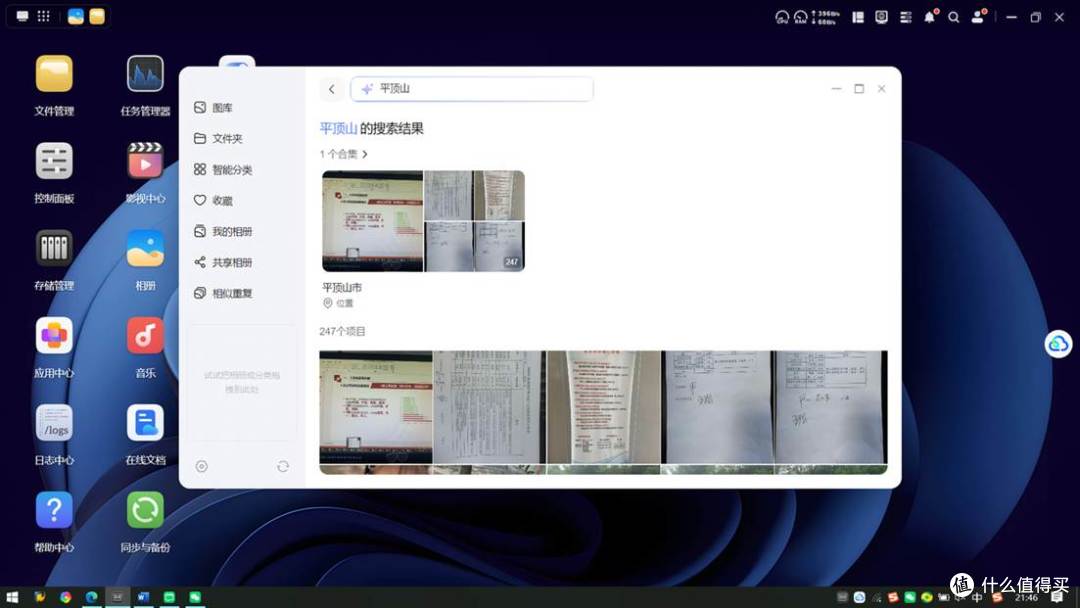The width and height of the screenshot is (1080, 608).
Task: Launch 同步与备份 app
Action: coord(145,510)
